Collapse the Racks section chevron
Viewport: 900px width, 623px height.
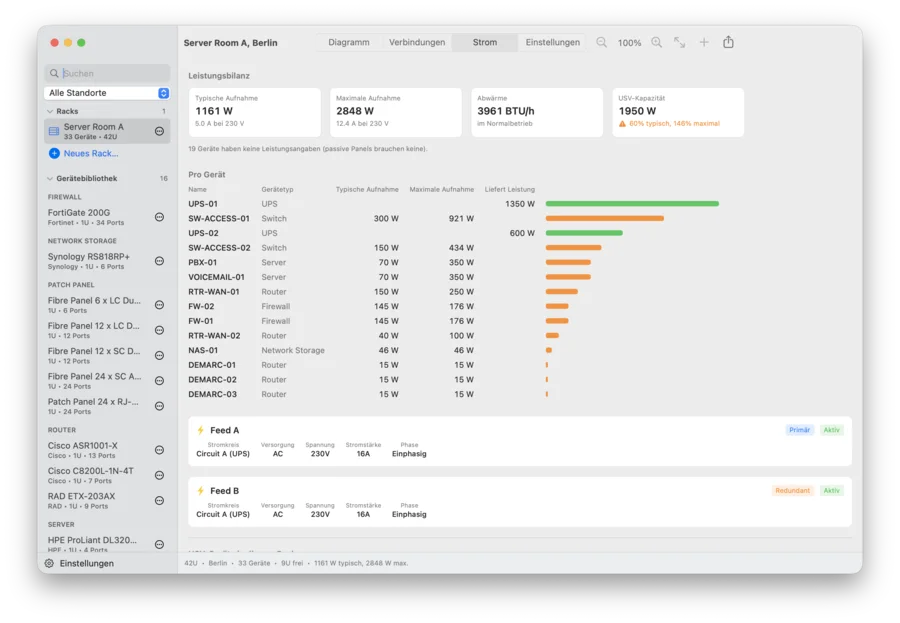[x=50, y=111]
